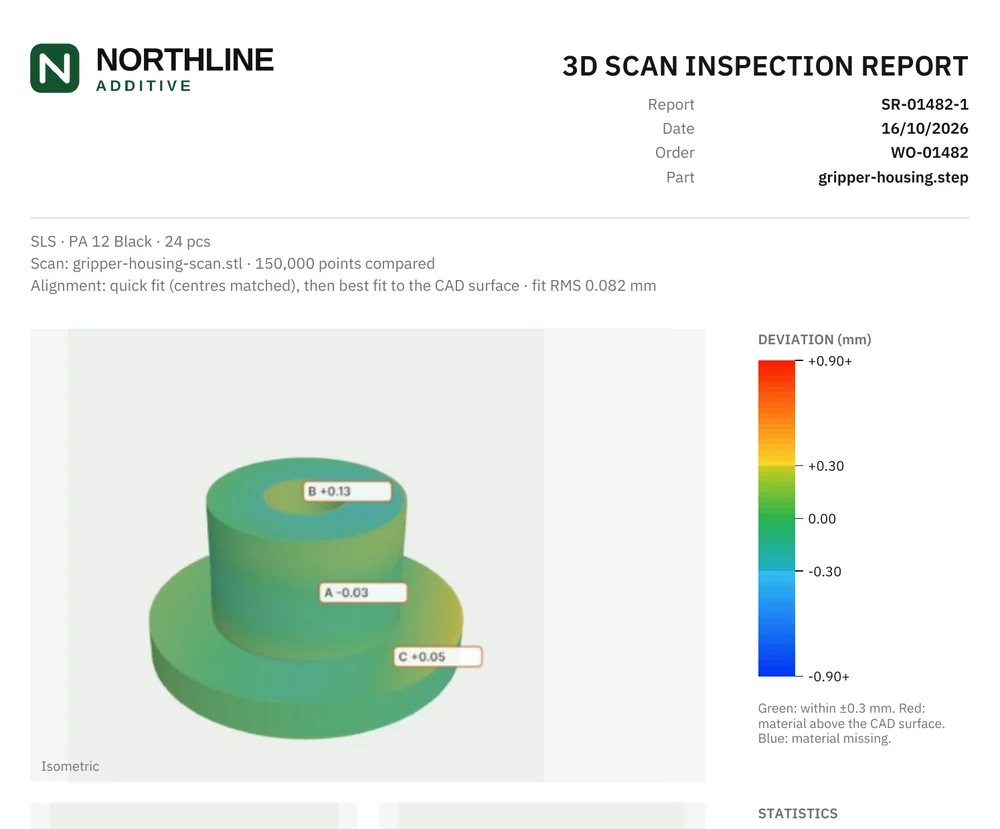Select order number WO-01482
Screen dimensions: 1000x829
[929, 153]
